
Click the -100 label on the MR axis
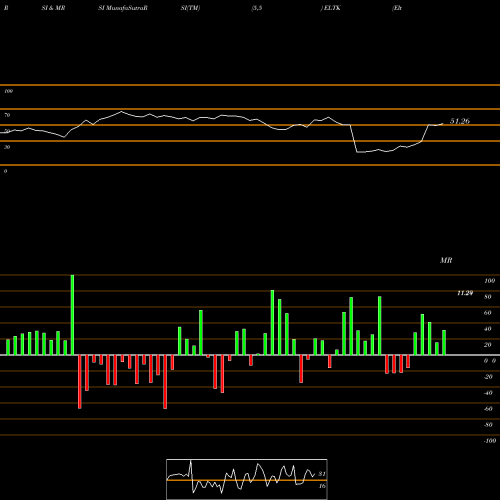tap(490, 441)
